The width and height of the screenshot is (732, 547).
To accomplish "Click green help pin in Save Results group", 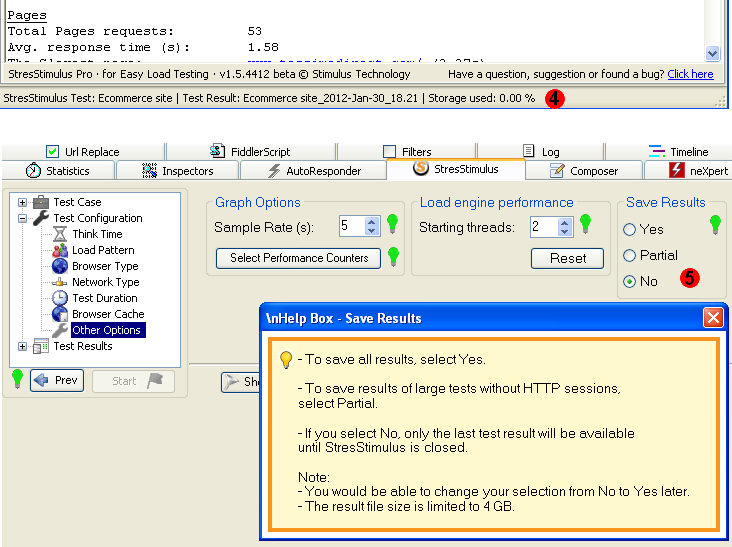I will coord(715,225).
